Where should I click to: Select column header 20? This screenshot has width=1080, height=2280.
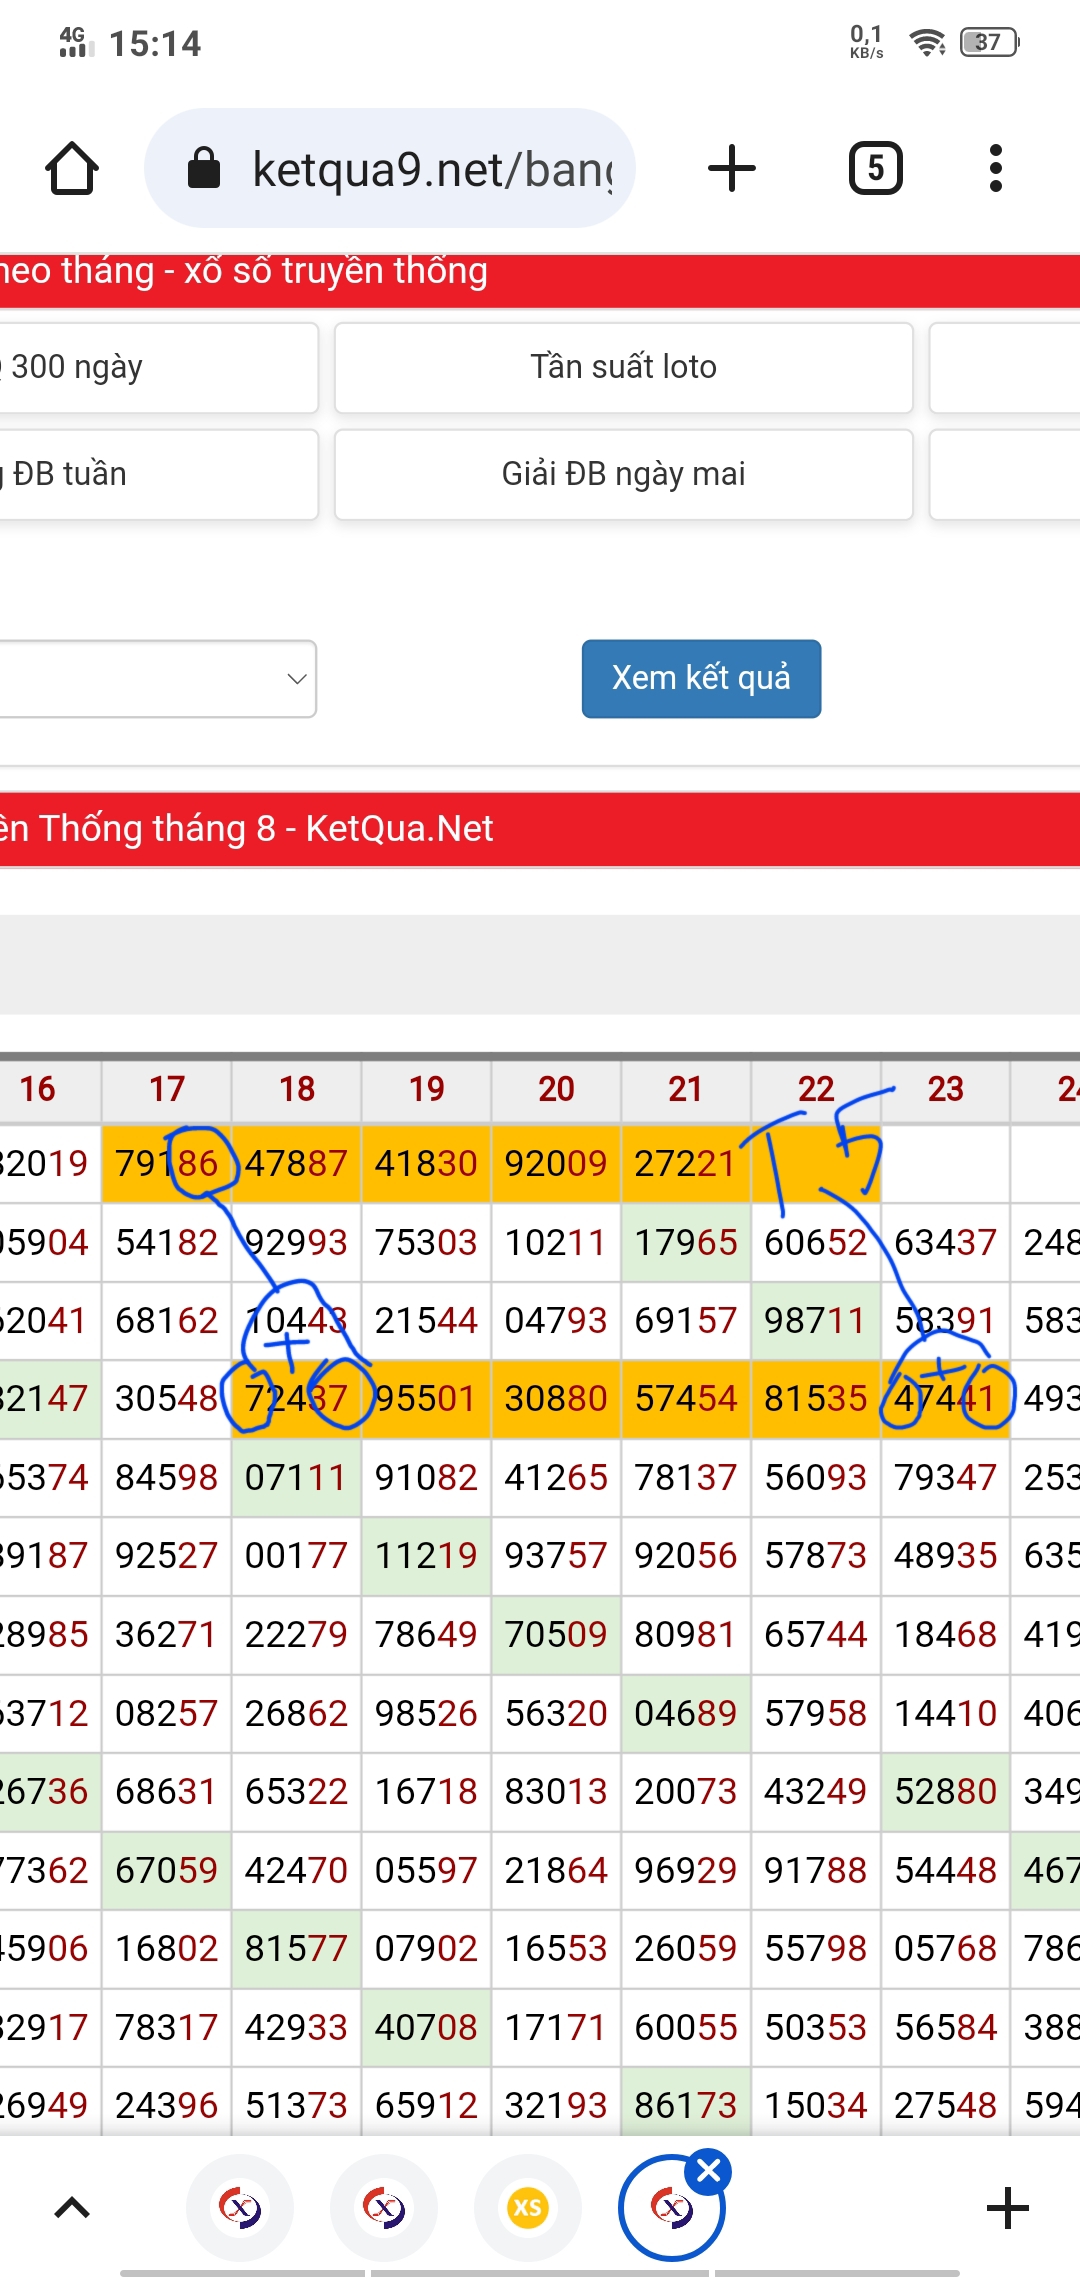point(556,1089)
